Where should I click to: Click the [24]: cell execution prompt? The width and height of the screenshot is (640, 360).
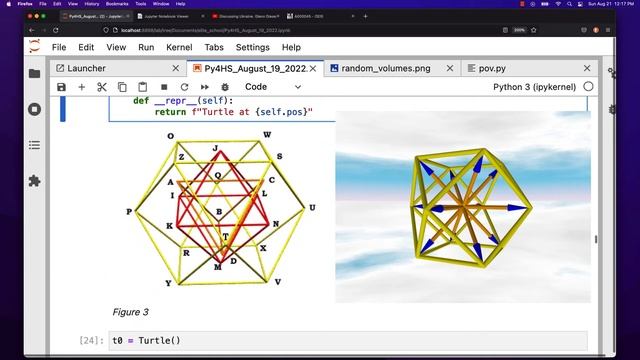click(92, 340)
